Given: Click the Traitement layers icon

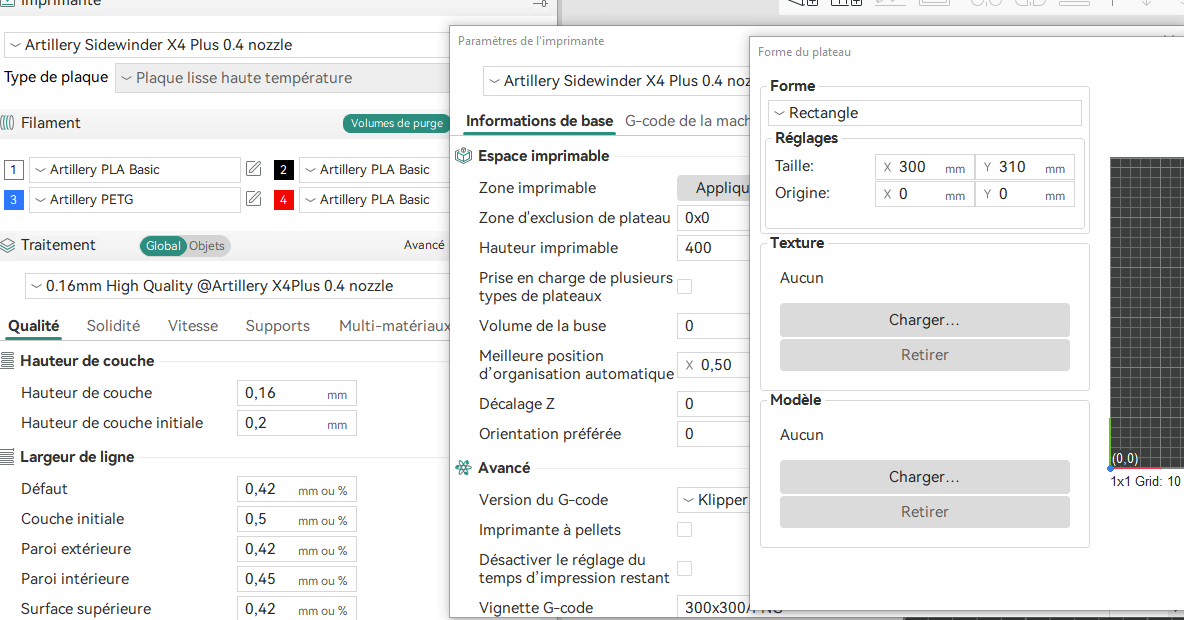Looking at the screenshot, I should pyautogui.click(x=8, y=245).
